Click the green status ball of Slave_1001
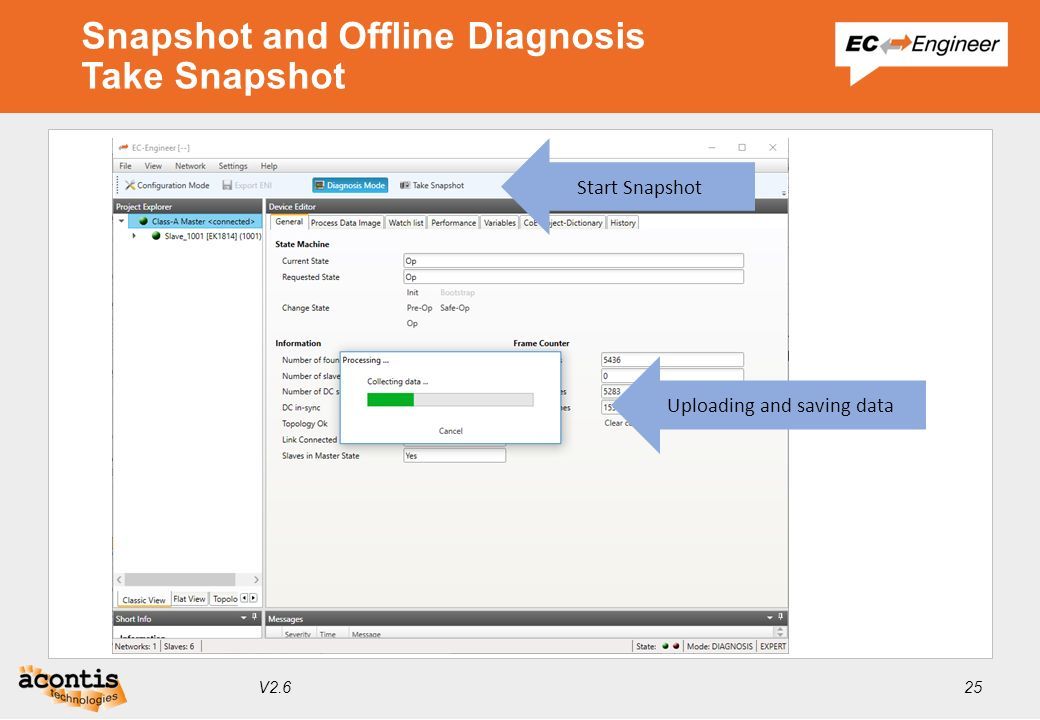 coord(156,236)
